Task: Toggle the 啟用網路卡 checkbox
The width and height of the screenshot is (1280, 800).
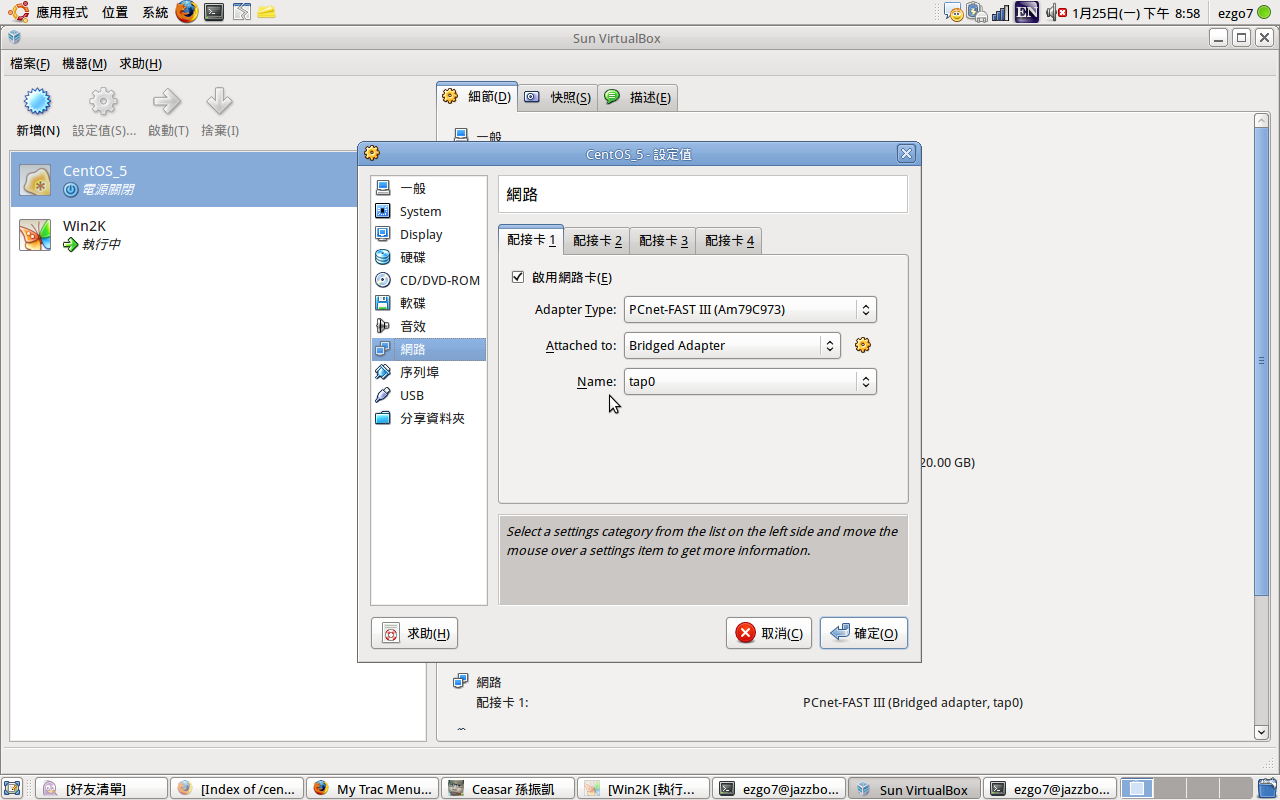Action: tap(517, 277)
